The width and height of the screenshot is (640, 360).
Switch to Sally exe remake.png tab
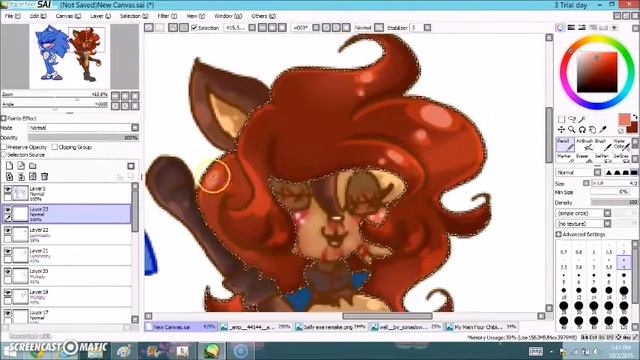point(330,327)
